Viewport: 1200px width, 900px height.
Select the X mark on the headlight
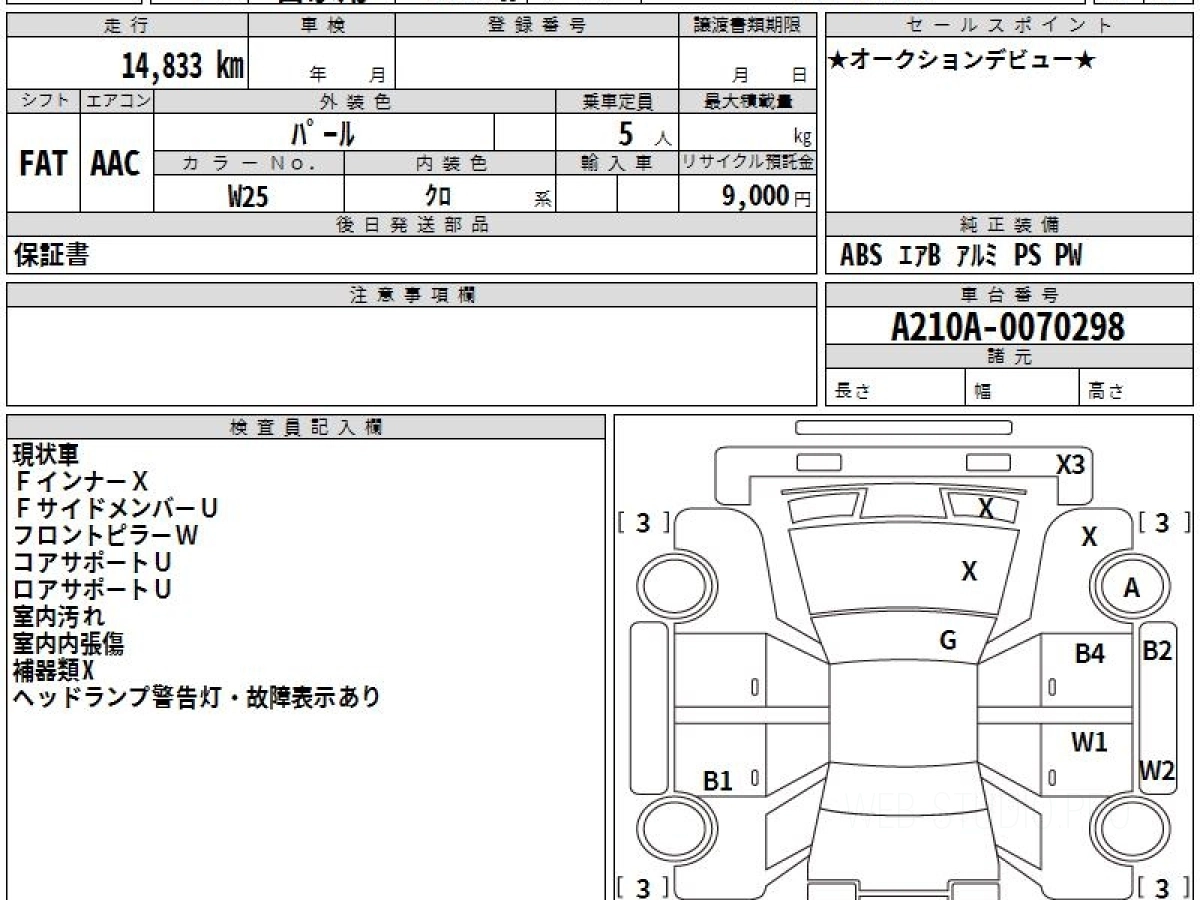(x=986, y=509)
